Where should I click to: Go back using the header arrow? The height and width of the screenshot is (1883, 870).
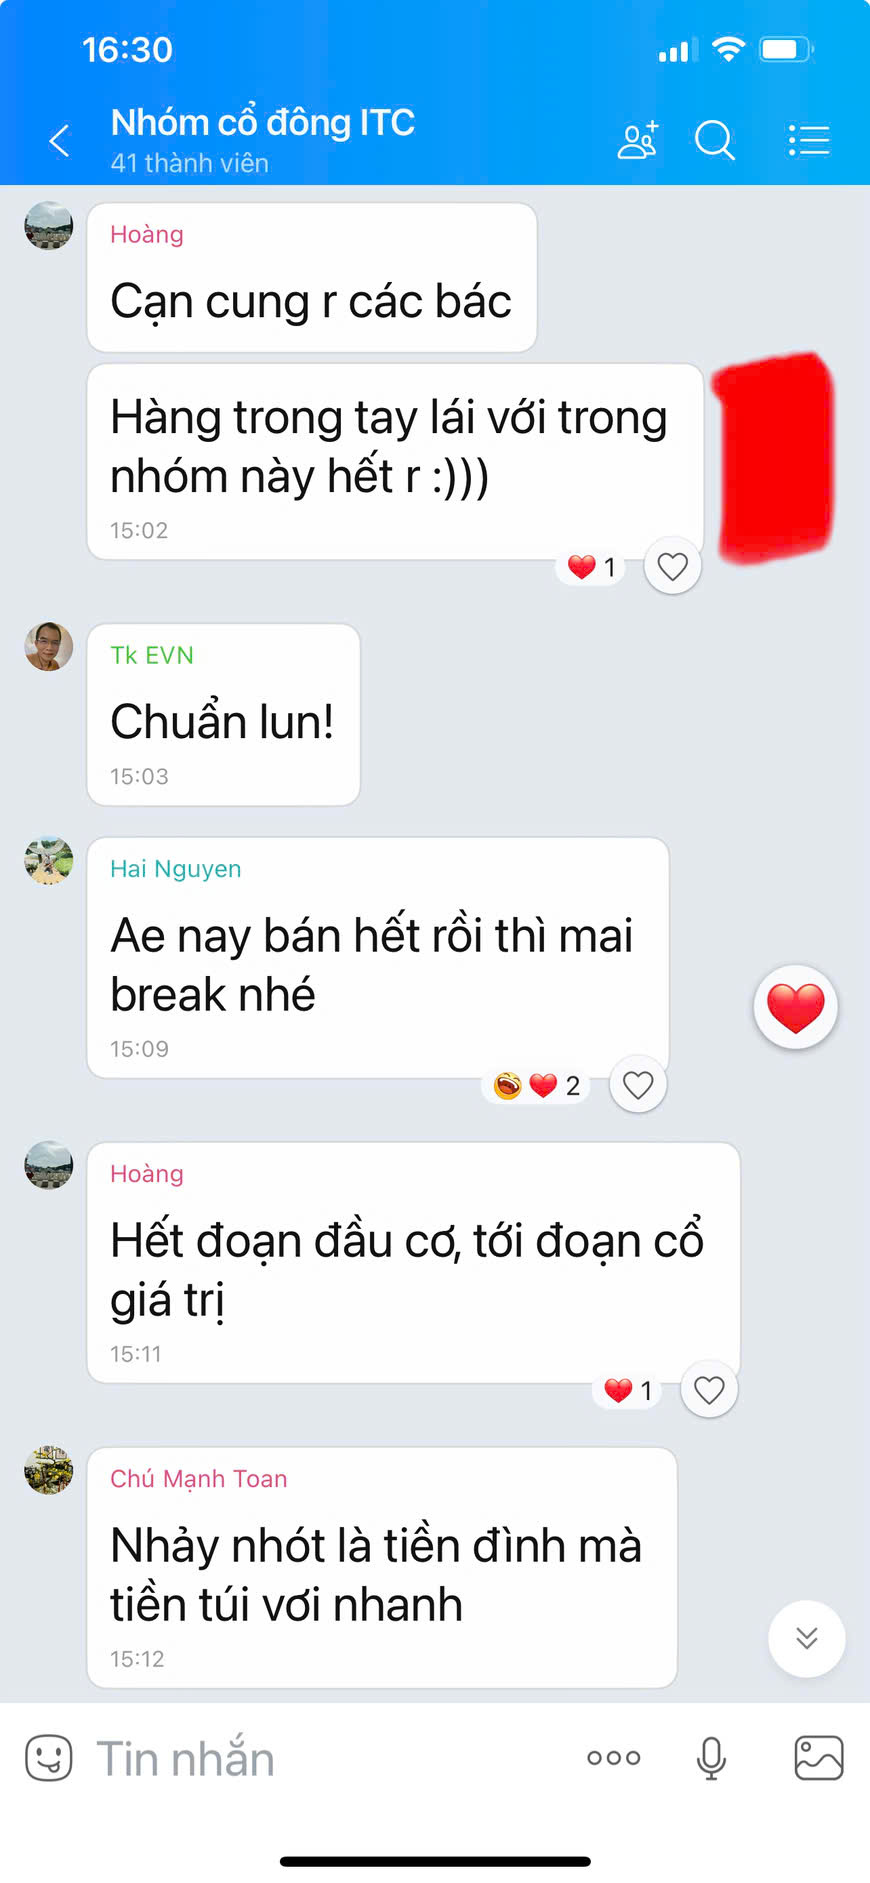click(60, 141)
